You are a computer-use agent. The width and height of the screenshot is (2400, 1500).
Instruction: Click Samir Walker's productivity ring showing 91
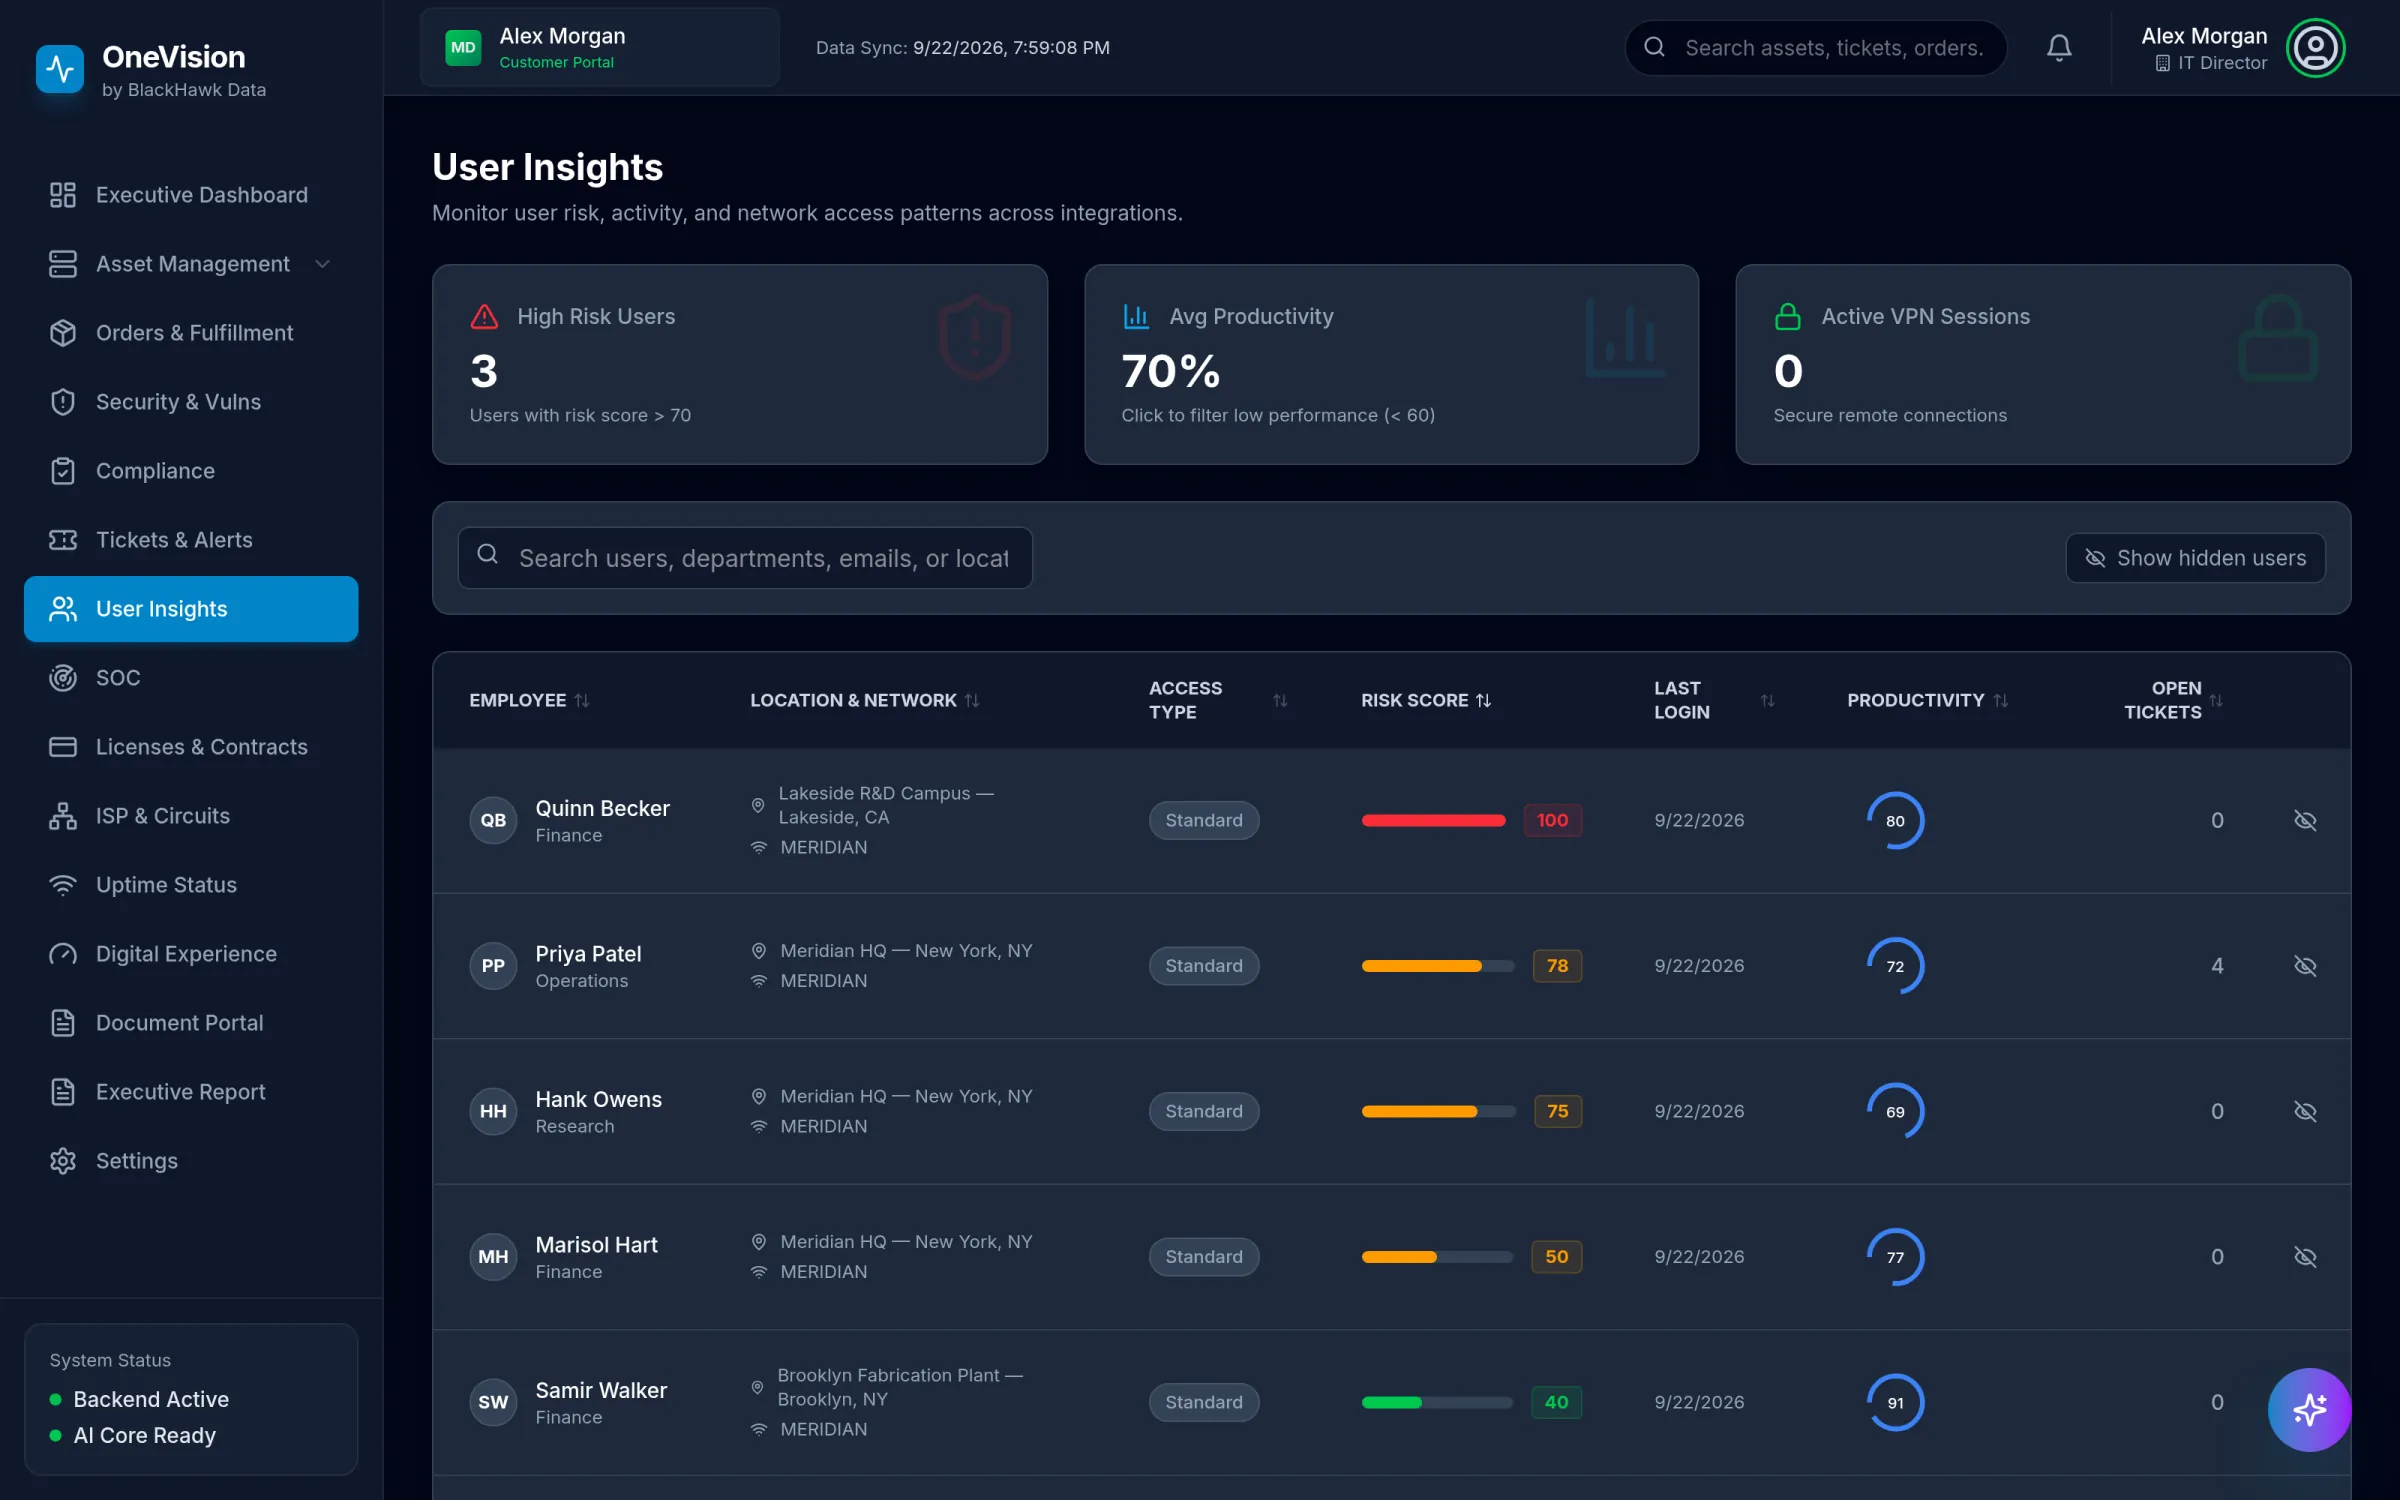[1895, 1402]
